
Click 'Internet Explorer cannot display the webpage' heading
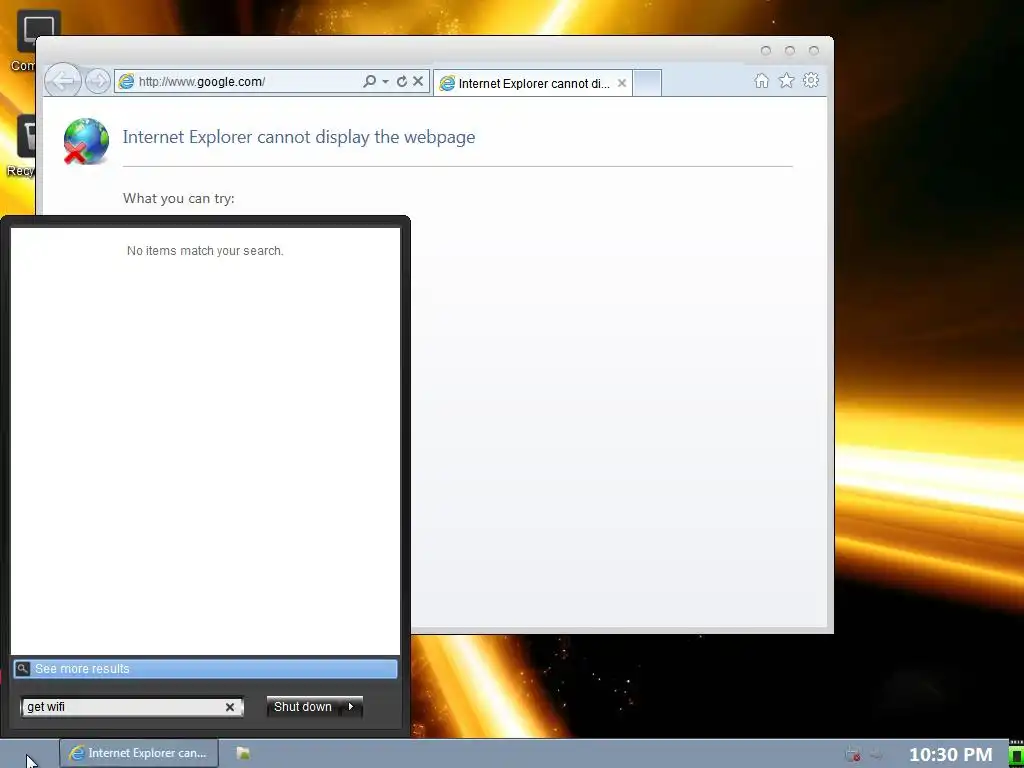click(x=299, y=137)
